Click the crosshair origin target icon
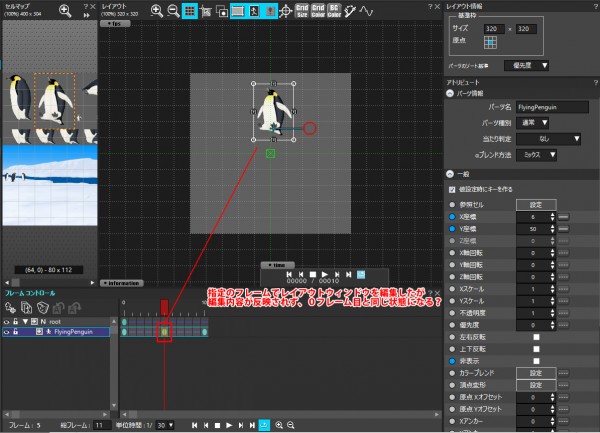Screen dimensions: 600x433 (285, 11)
